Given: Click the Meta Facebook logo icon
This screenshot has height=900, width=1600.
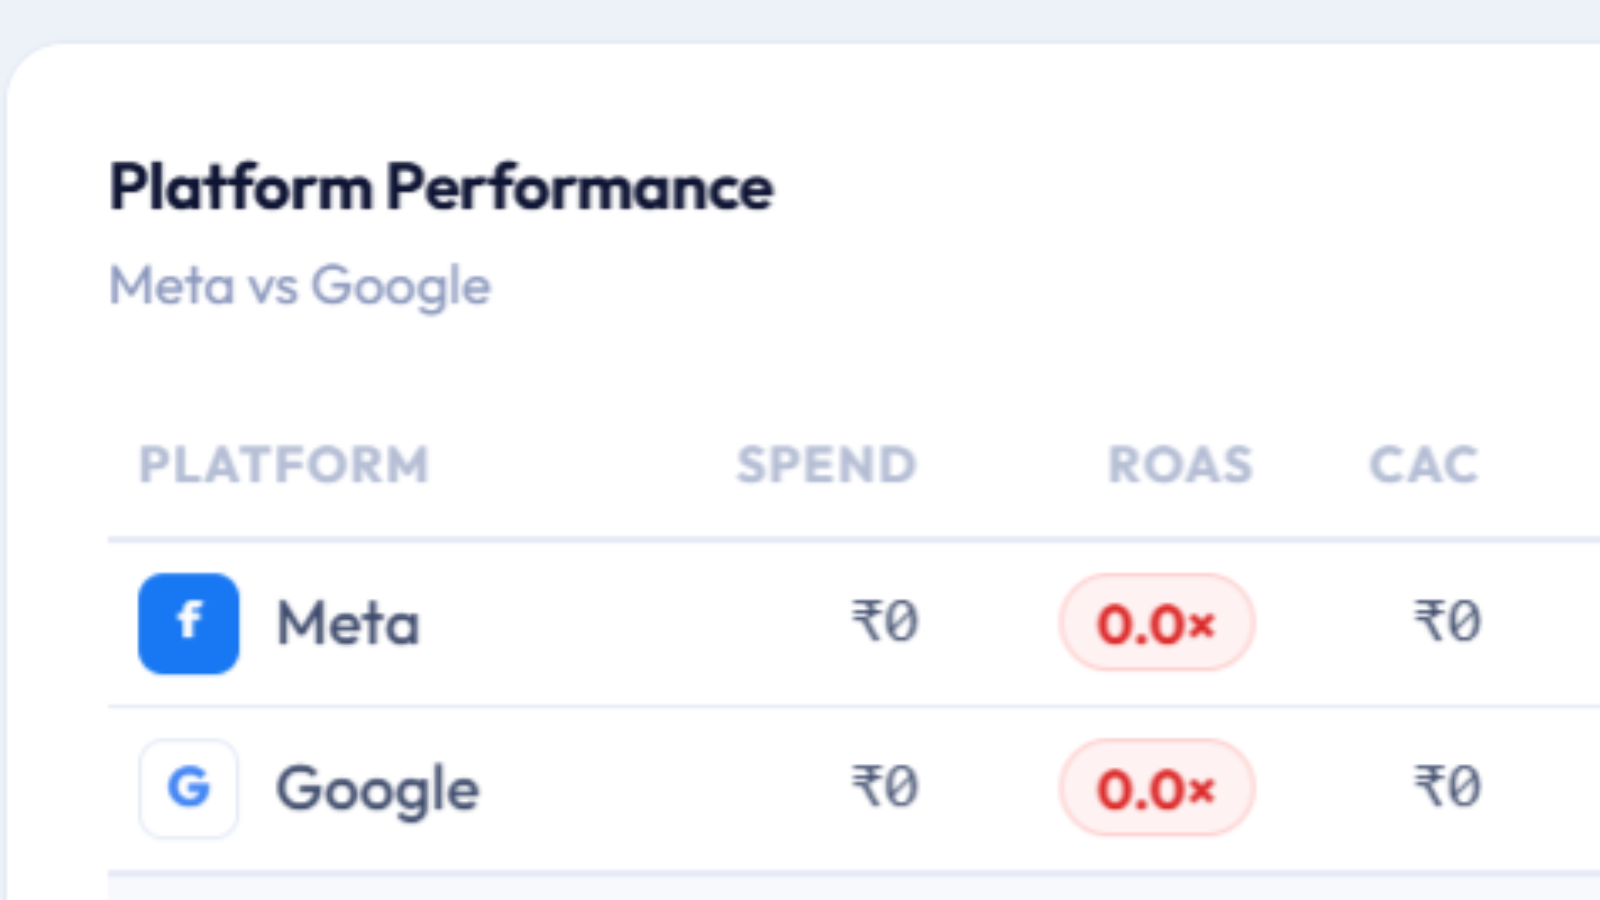Looking at the screenshot, I should 188,623.
